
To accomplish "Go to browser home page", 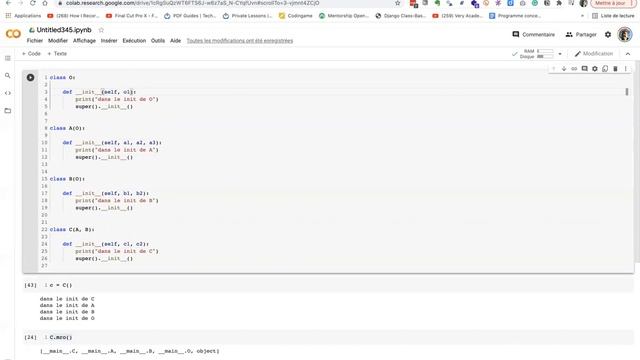I will [45, 3].
